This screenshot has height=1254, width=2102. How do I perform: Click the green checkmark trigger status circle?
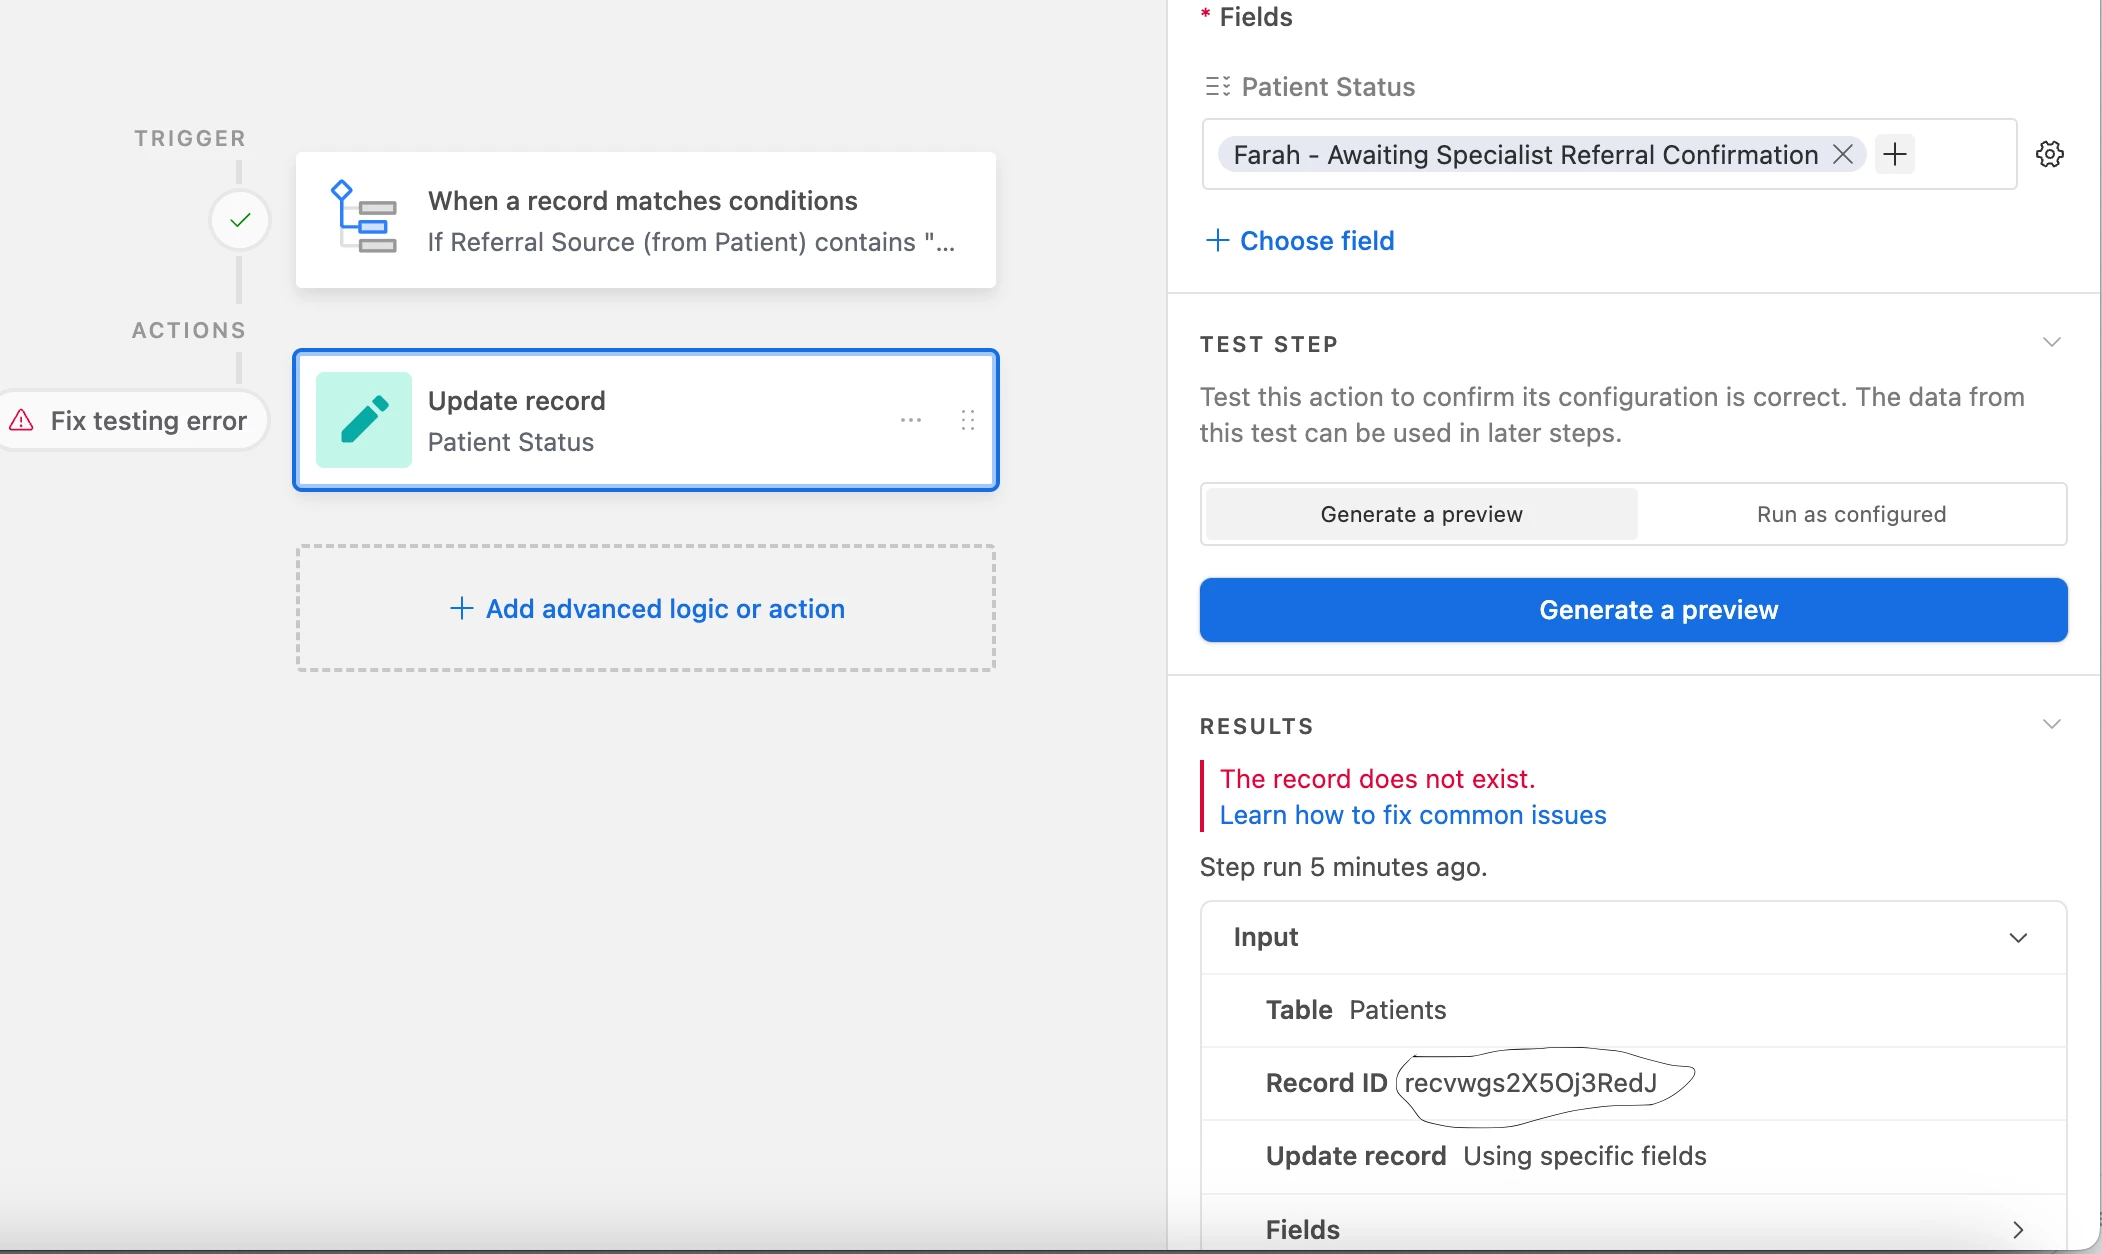[240, 220]
